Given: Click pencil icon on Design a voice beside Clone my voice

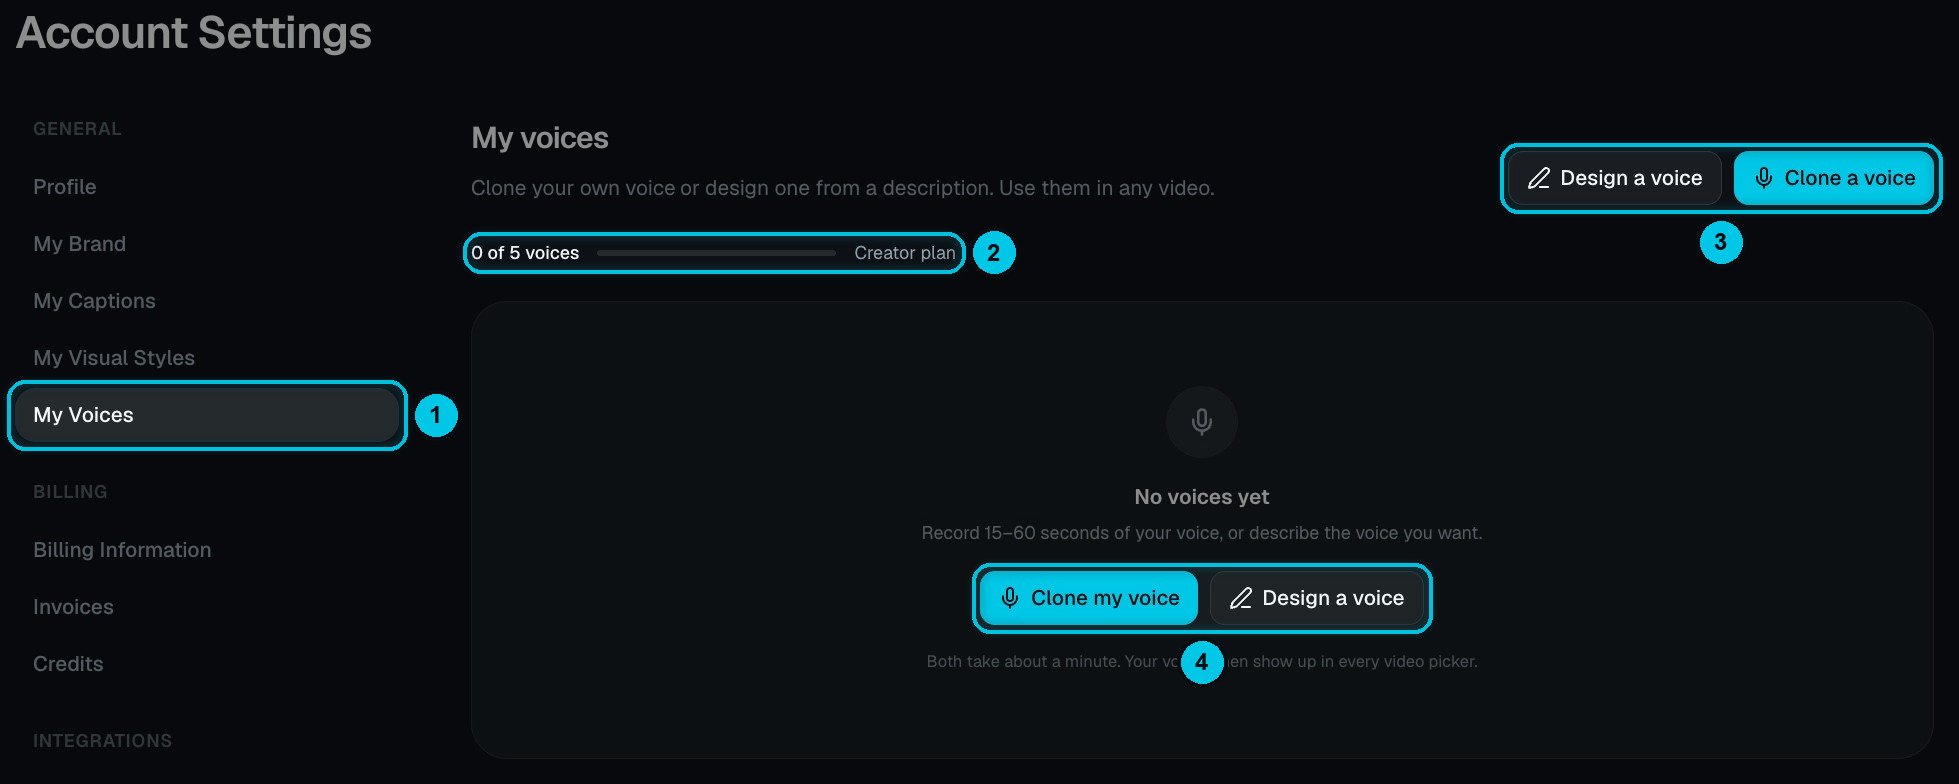Looking at the screenshot, I should (x=1241, y=598).
